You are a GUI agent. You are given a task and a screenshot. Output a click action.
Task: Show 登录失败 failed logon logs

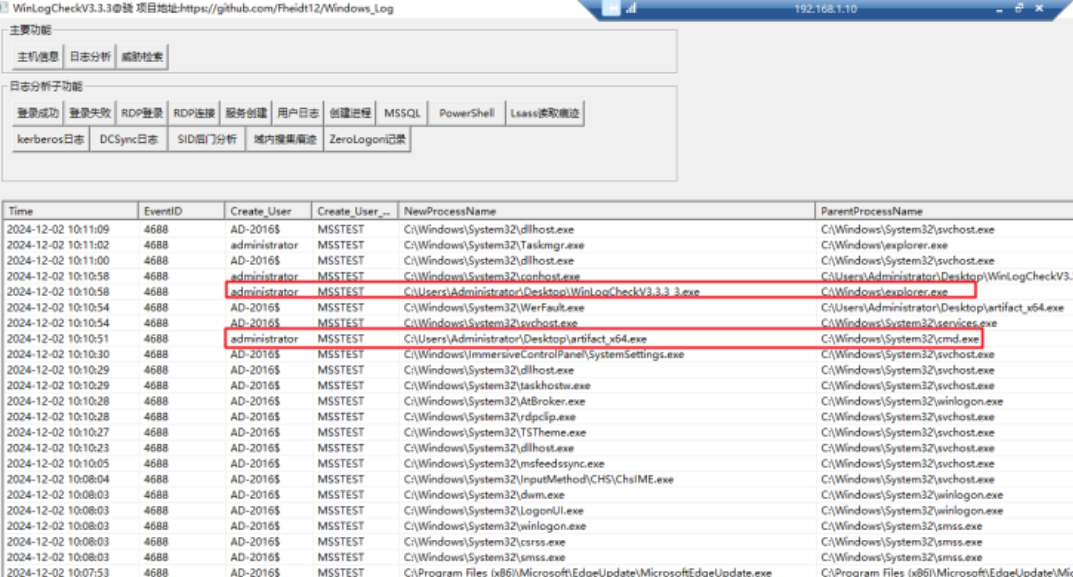90,113
